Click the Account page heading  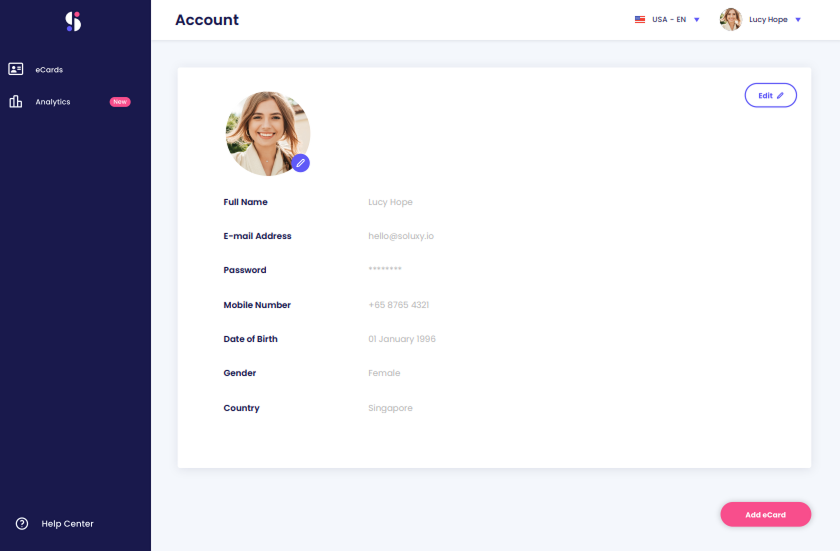pyautogui.click(x=207, y=20)
